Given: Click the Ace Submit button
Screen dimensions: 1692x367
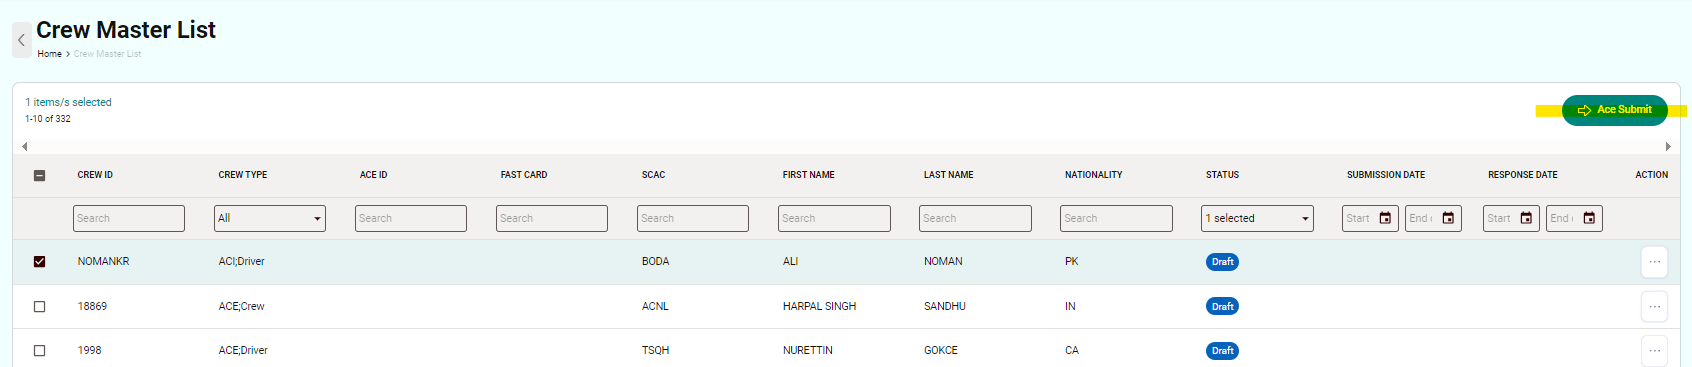Looking at the screenshot, I should tap(1614, 110).
